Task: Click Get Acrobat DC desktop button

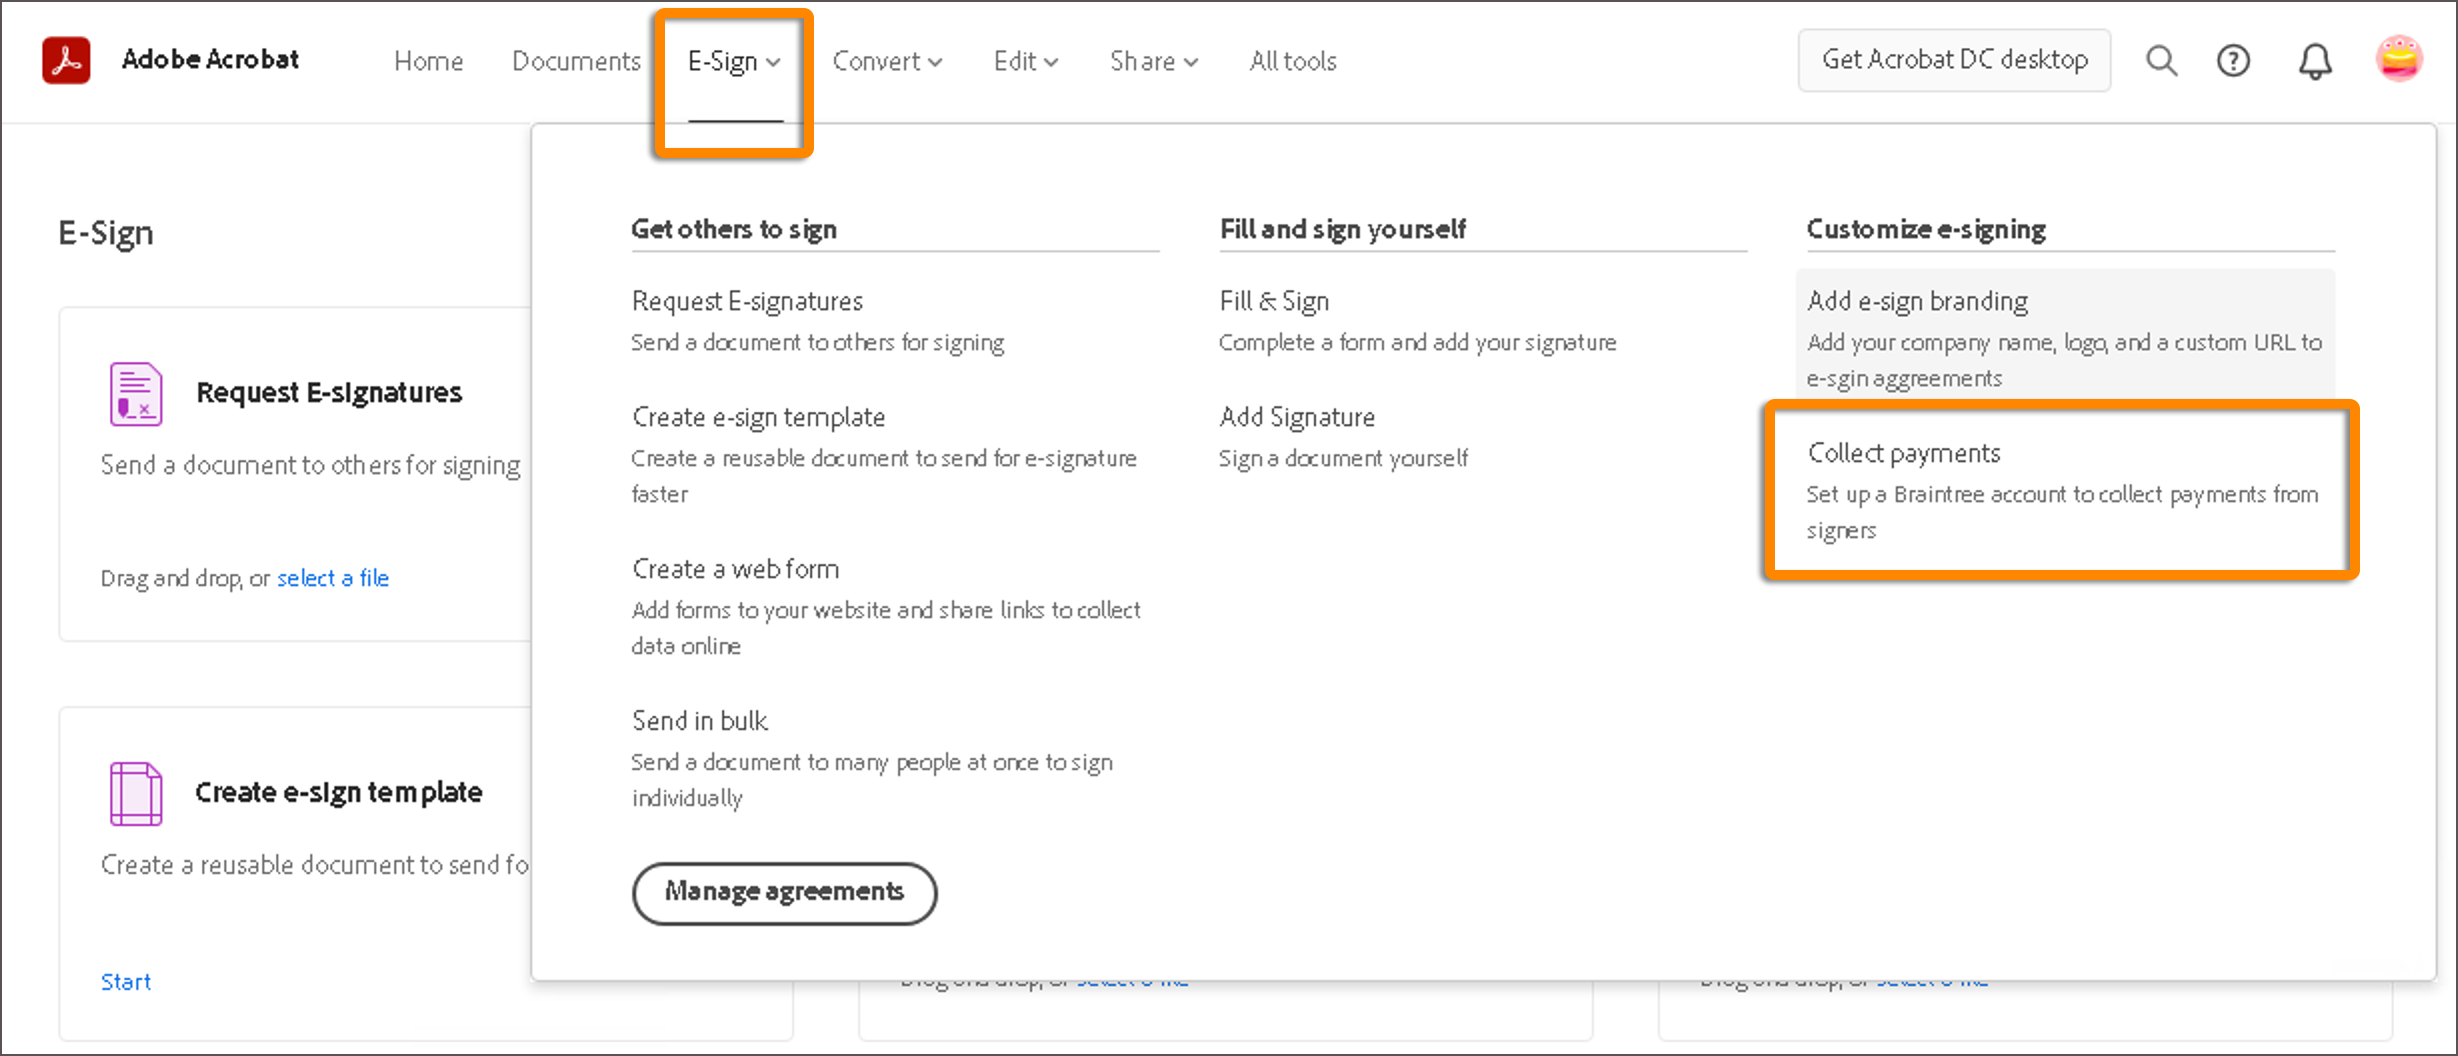Action: (1954, 60)
